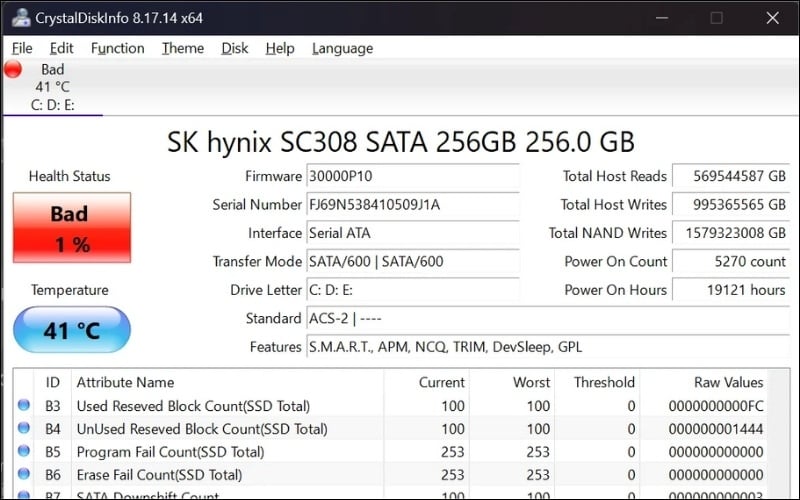Open the Help menu

click(x=280, y=48)
